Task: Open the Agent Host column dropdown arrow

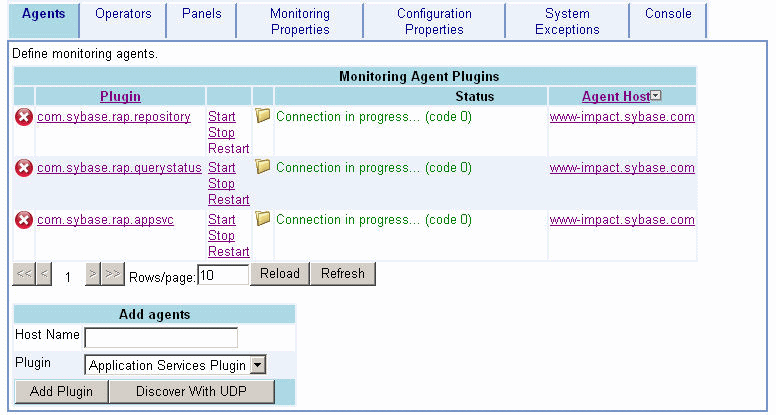Action: pos(656,95)
